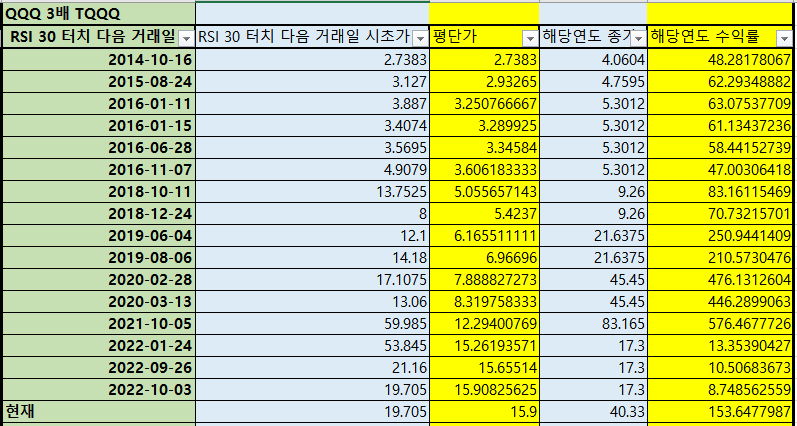This screenshot has height=426, width=797.
Task: Click average price cell 3.250766667
Action: click(484, 104)
